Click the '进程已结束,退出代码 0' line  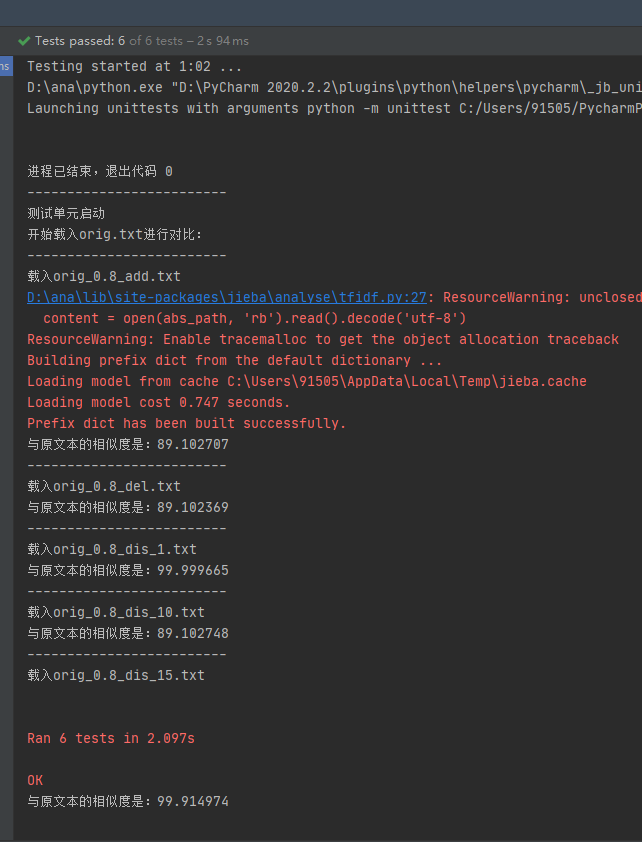pos(100,171)
